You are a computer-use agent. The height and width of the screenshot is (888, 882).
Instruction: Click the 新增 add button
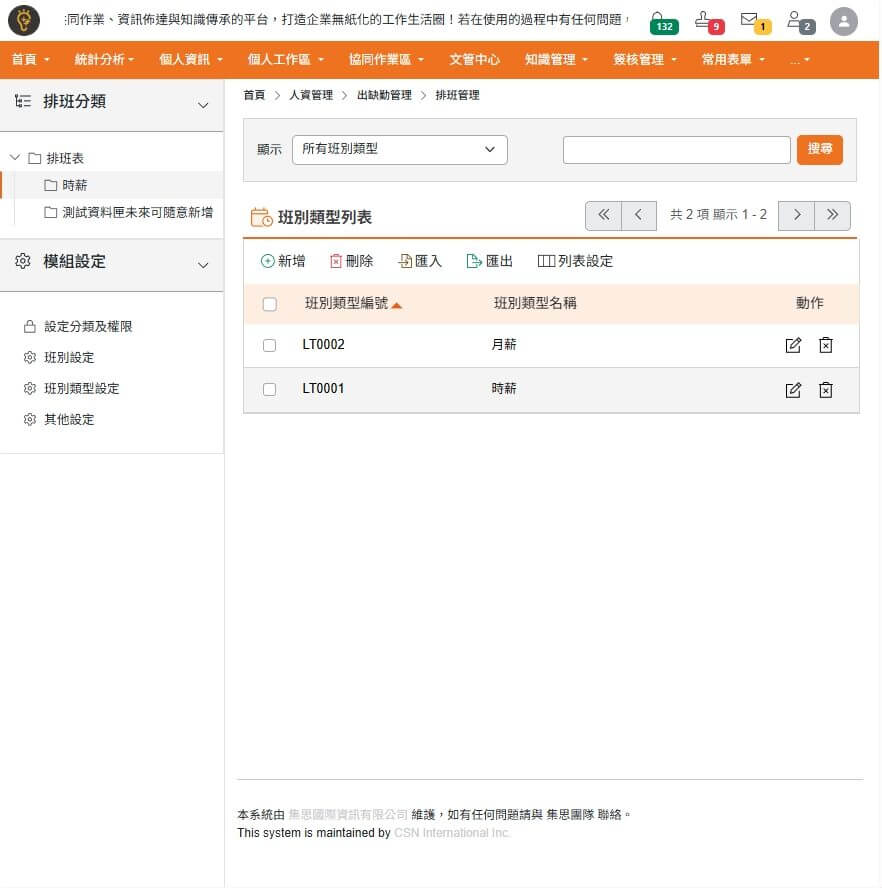tap(283, 261)
